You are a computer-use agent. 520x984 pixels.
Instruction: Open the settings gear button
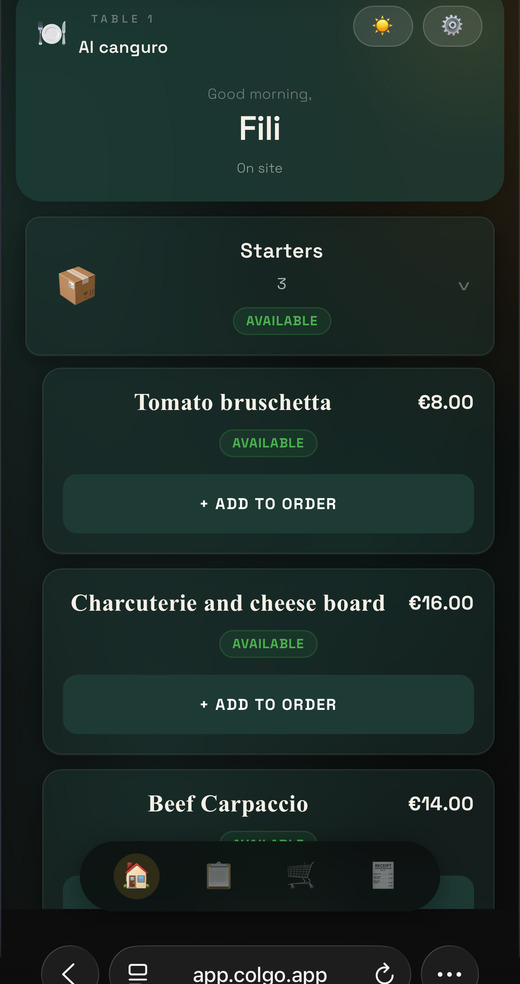point(452,26)
